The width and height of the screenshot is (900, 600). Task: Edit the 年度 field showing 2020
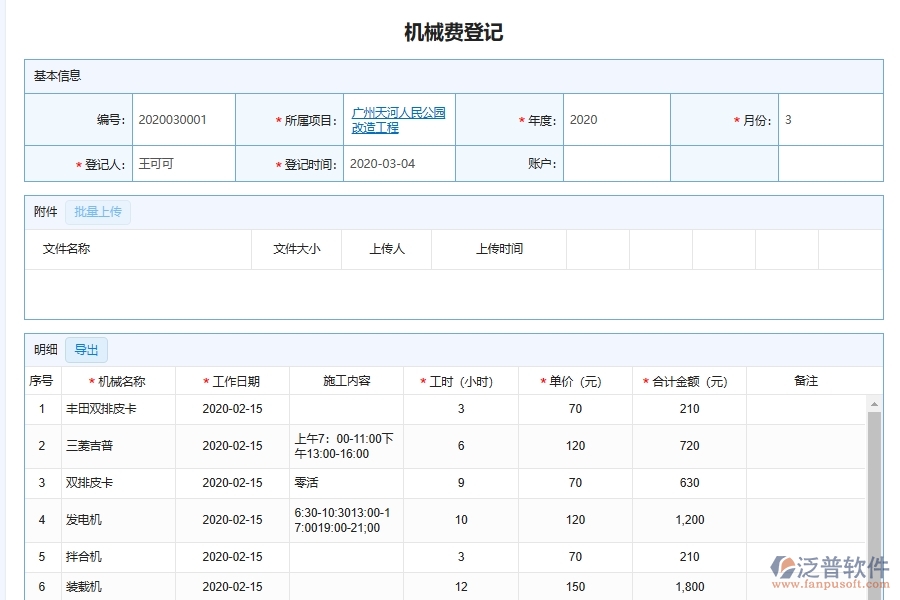pos(614,119)
